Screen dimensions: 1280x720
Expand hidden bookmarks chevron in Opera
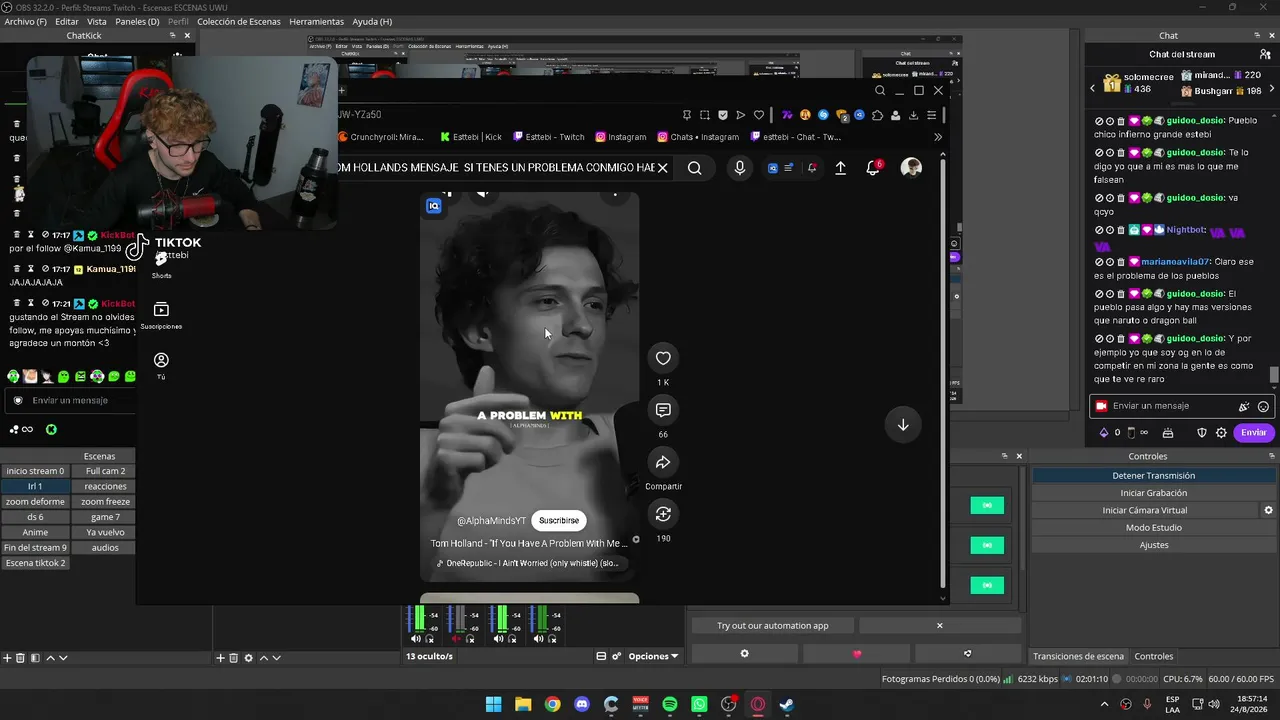(938, 137)
